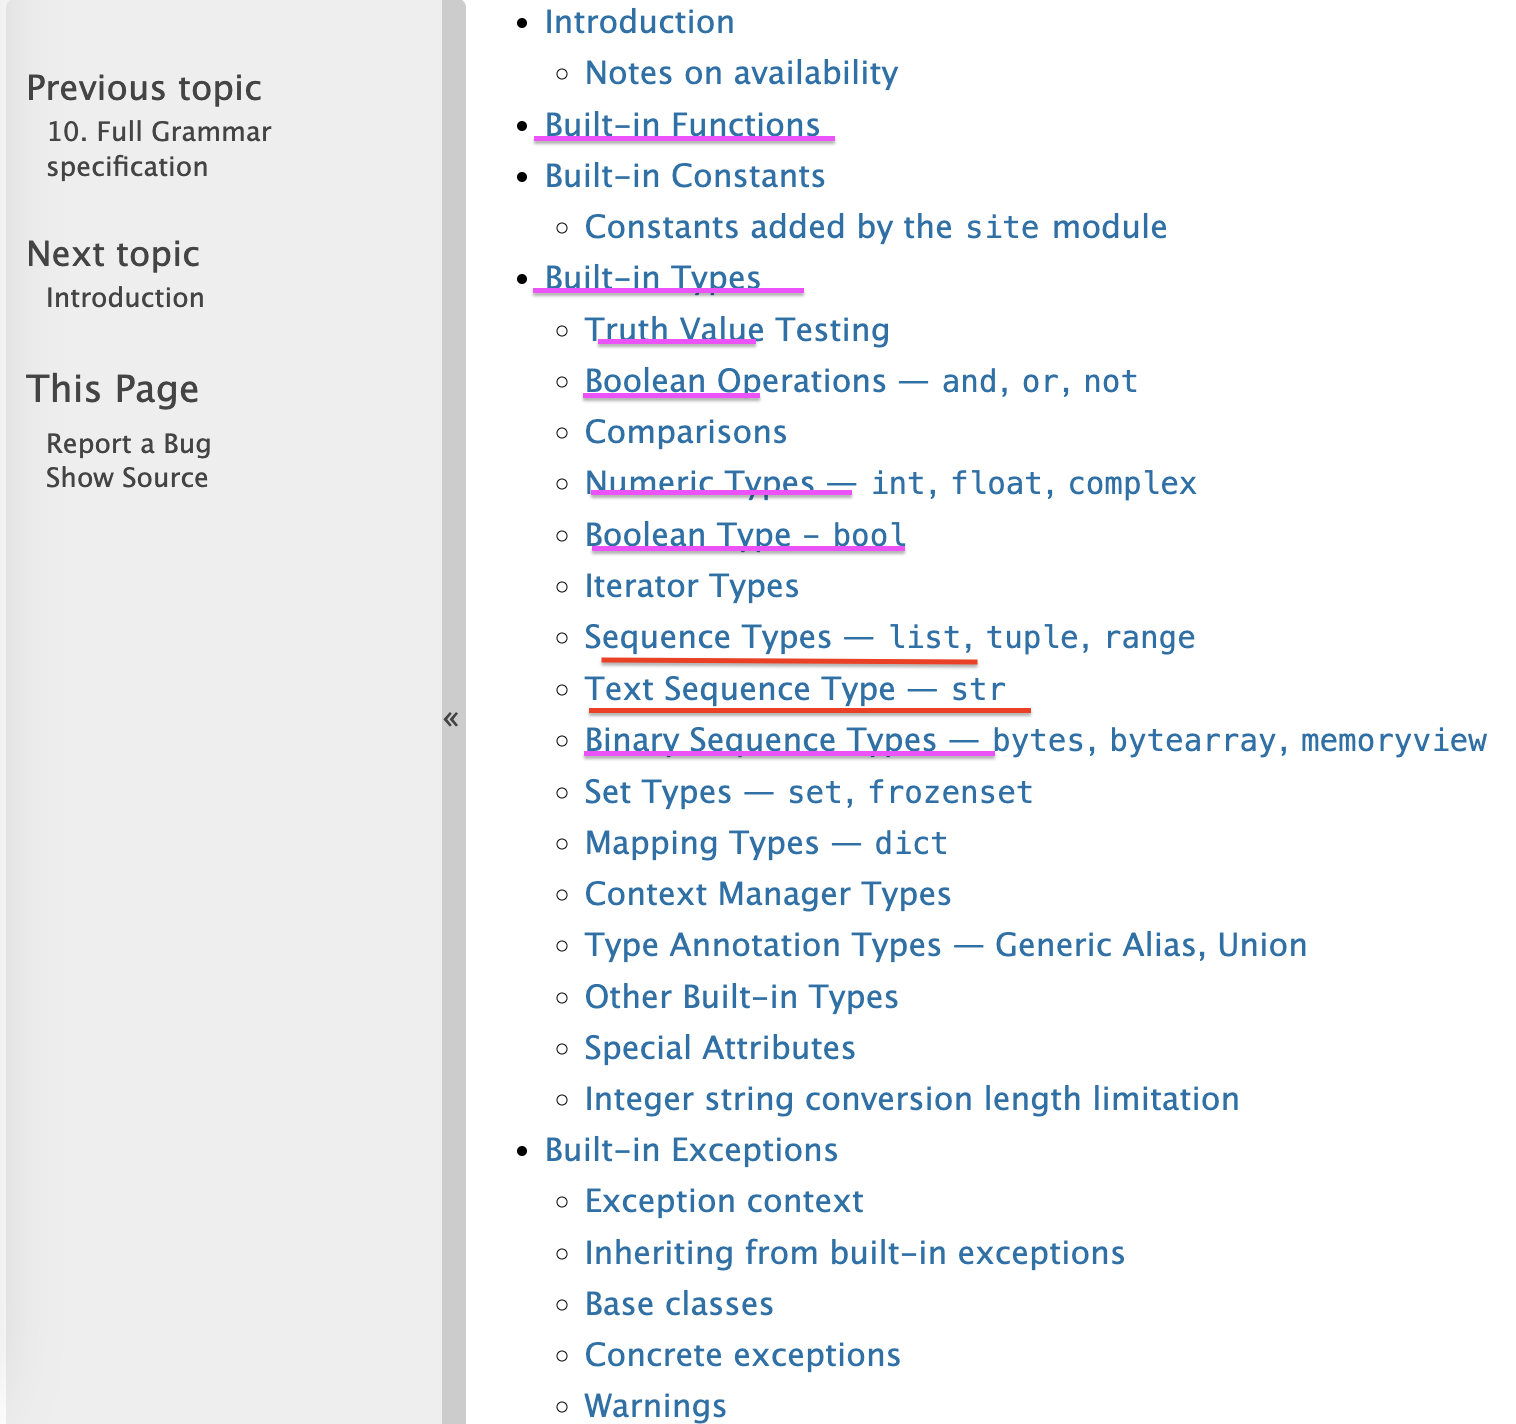The width and height of the screenshot is (1516, 1424).
Task: Open 'Numeric Types — int, float, complex'
Action: click(x=890, y=484)
